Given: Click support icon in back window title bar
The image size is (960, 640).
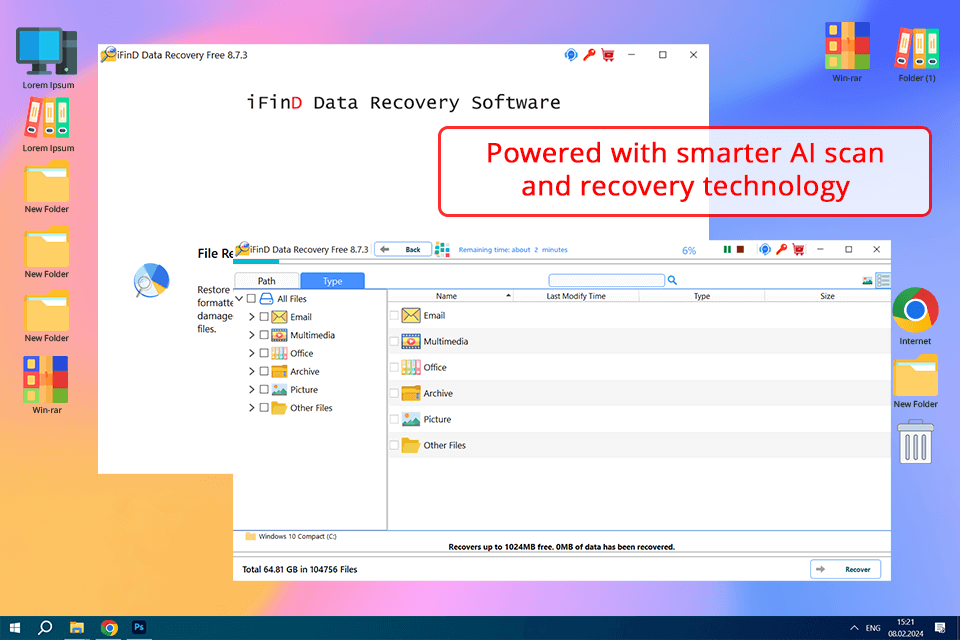Looking at the screenshot, I should tap(571, 55).
